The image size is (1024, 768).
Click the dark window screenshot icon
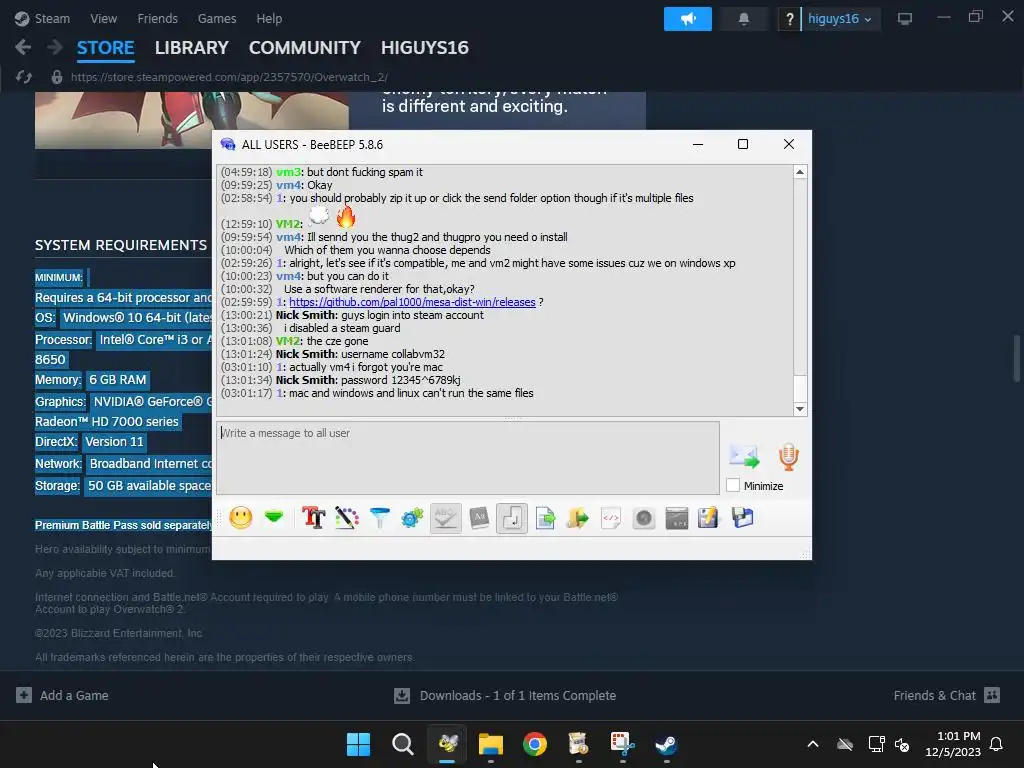677,518
